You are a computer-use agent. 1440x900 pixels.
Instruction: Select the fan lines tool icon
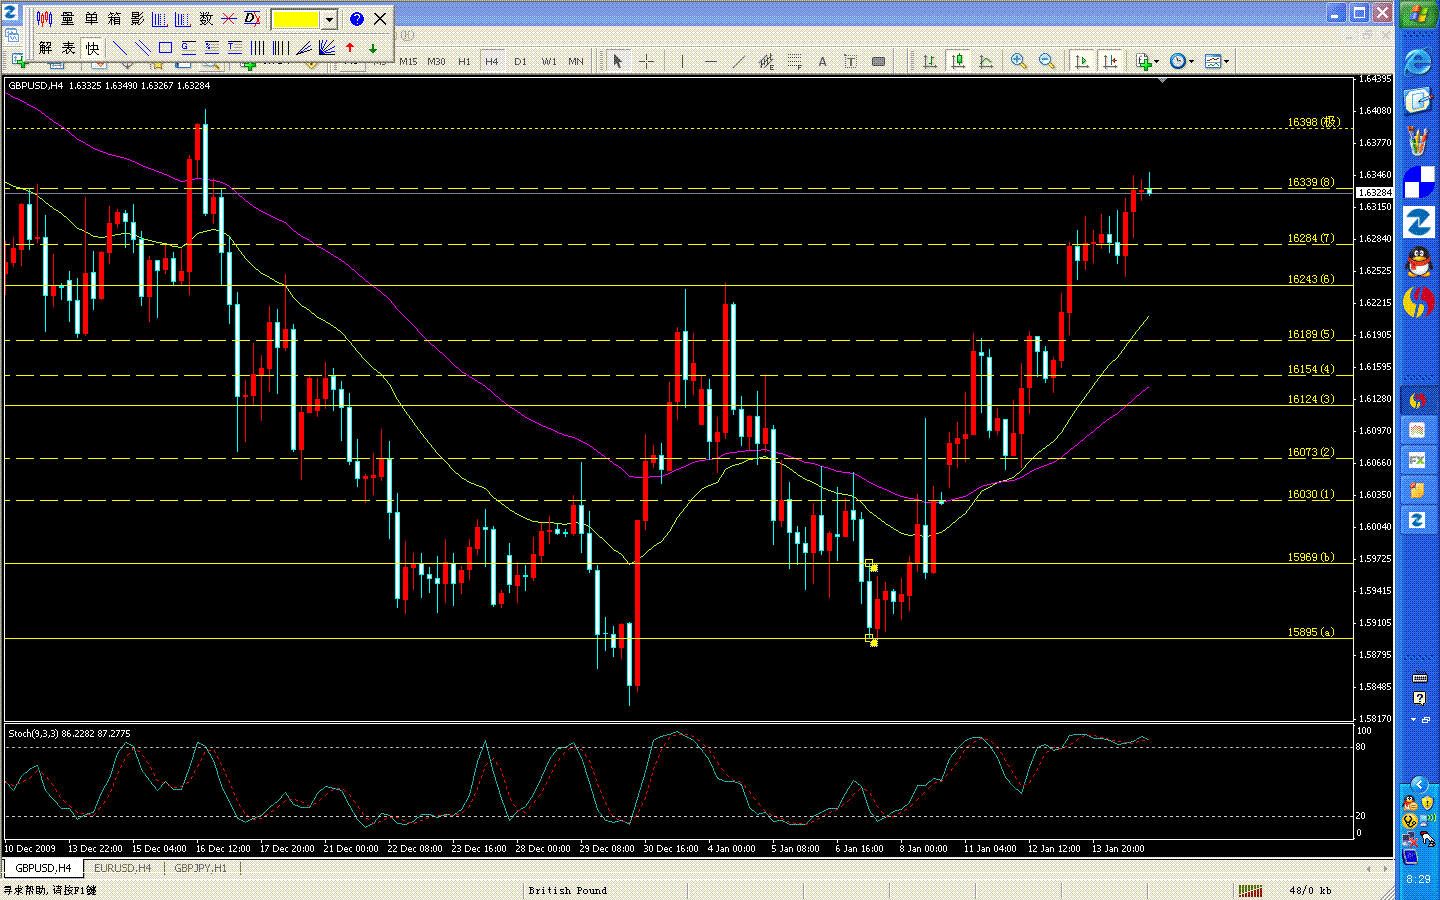click(327, 47)
